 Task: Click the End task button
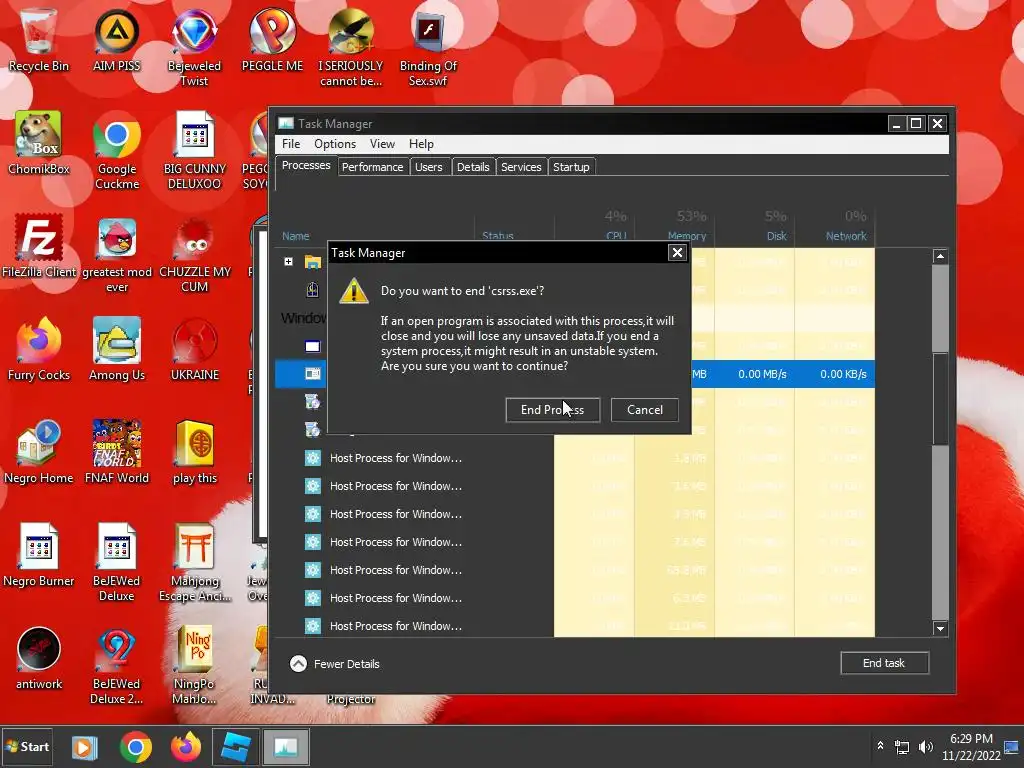tap(884, 663)
